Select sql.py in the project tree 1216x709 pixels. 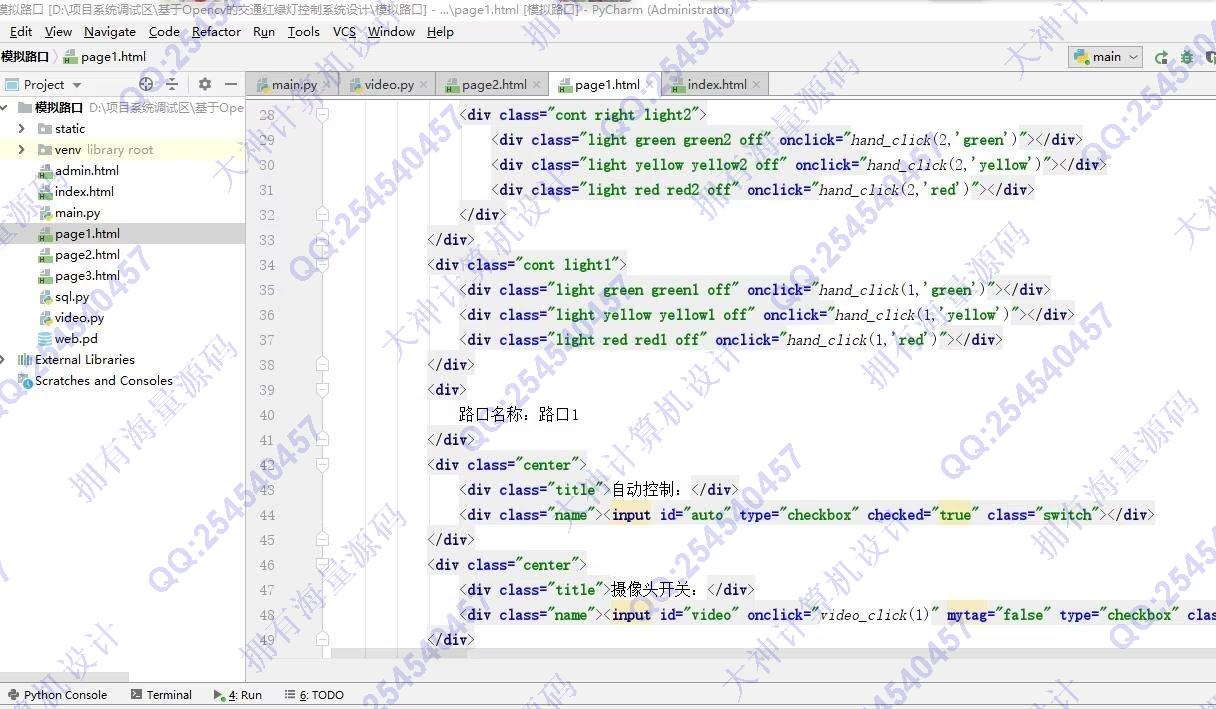pos(72,297)
